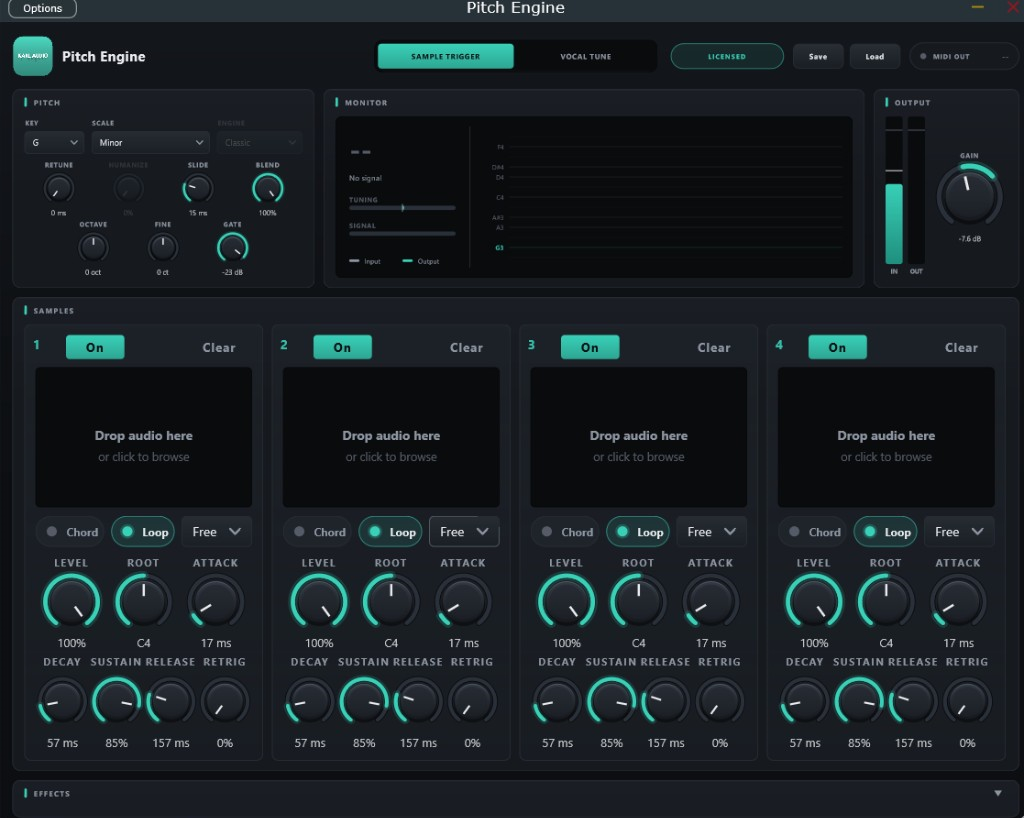1024x818 pixels.
Task: Switch to the Vocal Tune tab
Action: pyautogui.click(x=585, y=57)
